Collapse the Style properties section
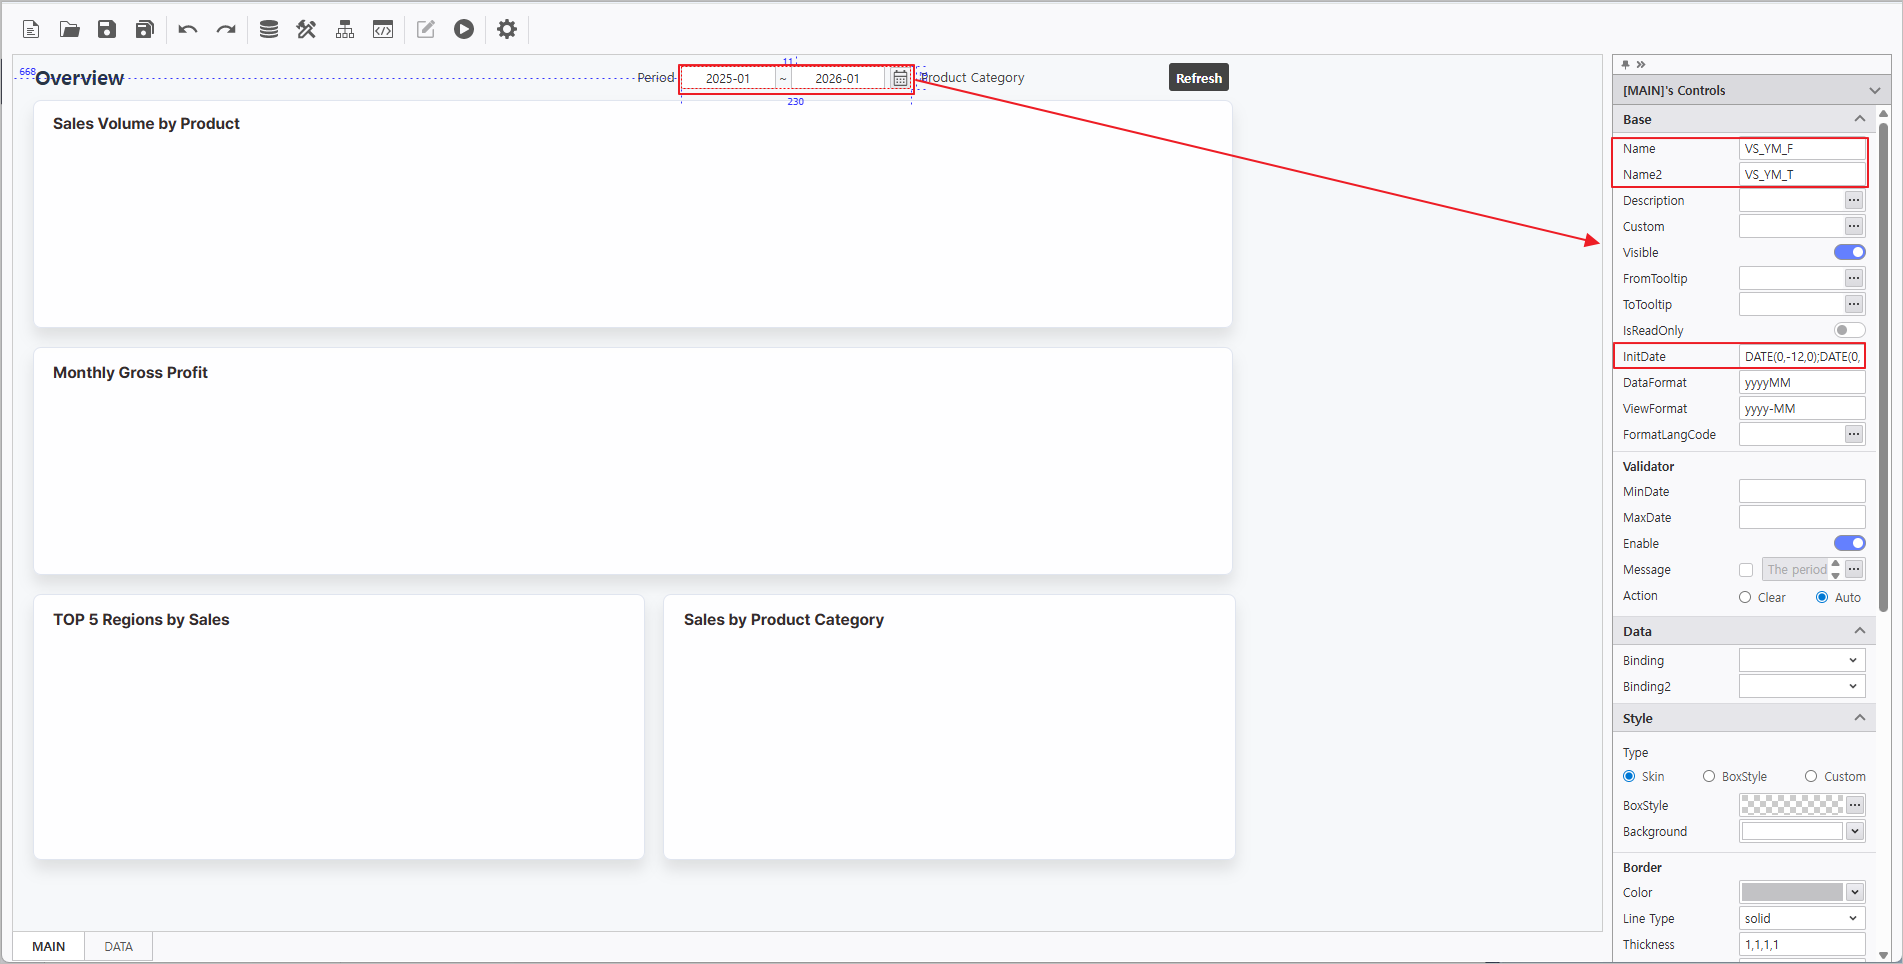Image resolution: width=1903 pixels, height=964 pixels. click(1860, 718)
